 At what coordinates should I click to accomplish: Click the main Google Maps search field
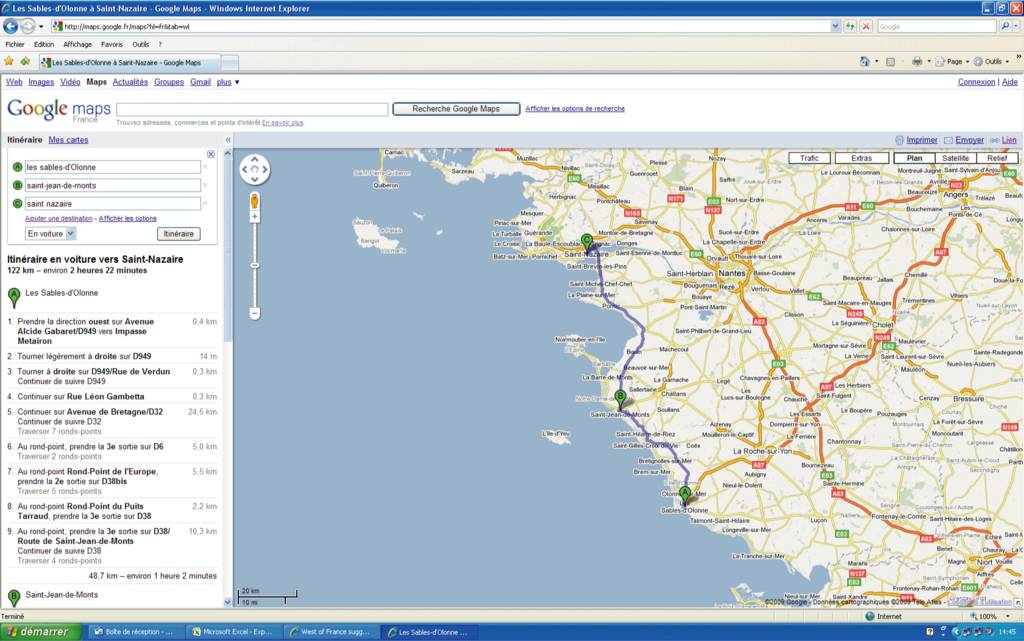point(252,109)
